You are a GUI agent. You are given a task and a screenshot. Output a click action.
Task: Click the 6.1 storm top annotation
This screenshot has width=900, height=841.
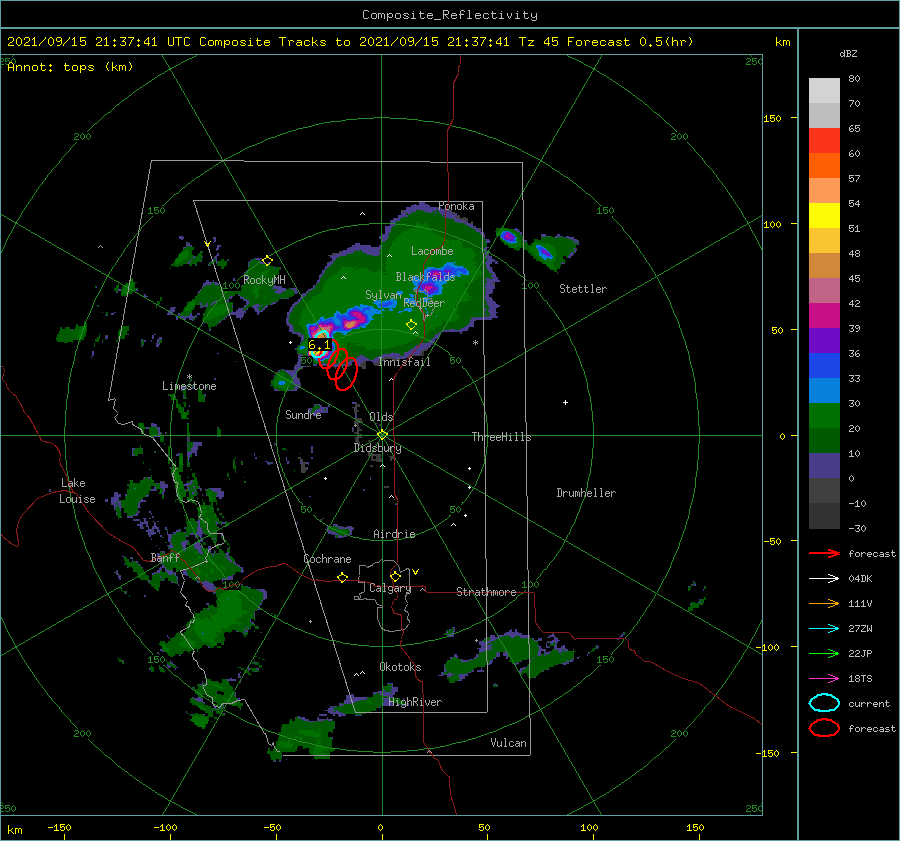coord(320,345)
